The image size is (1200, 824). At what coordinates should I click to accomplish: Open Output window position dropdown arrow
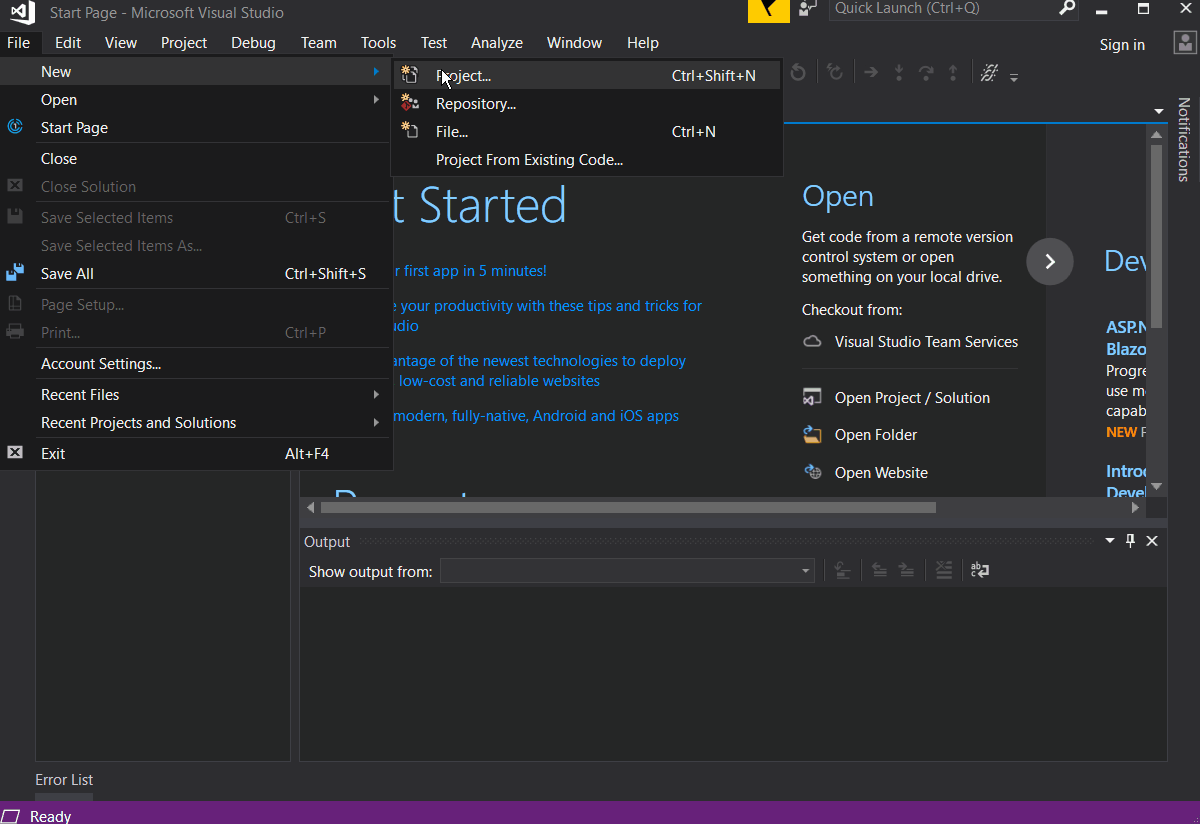(1110, 541)
